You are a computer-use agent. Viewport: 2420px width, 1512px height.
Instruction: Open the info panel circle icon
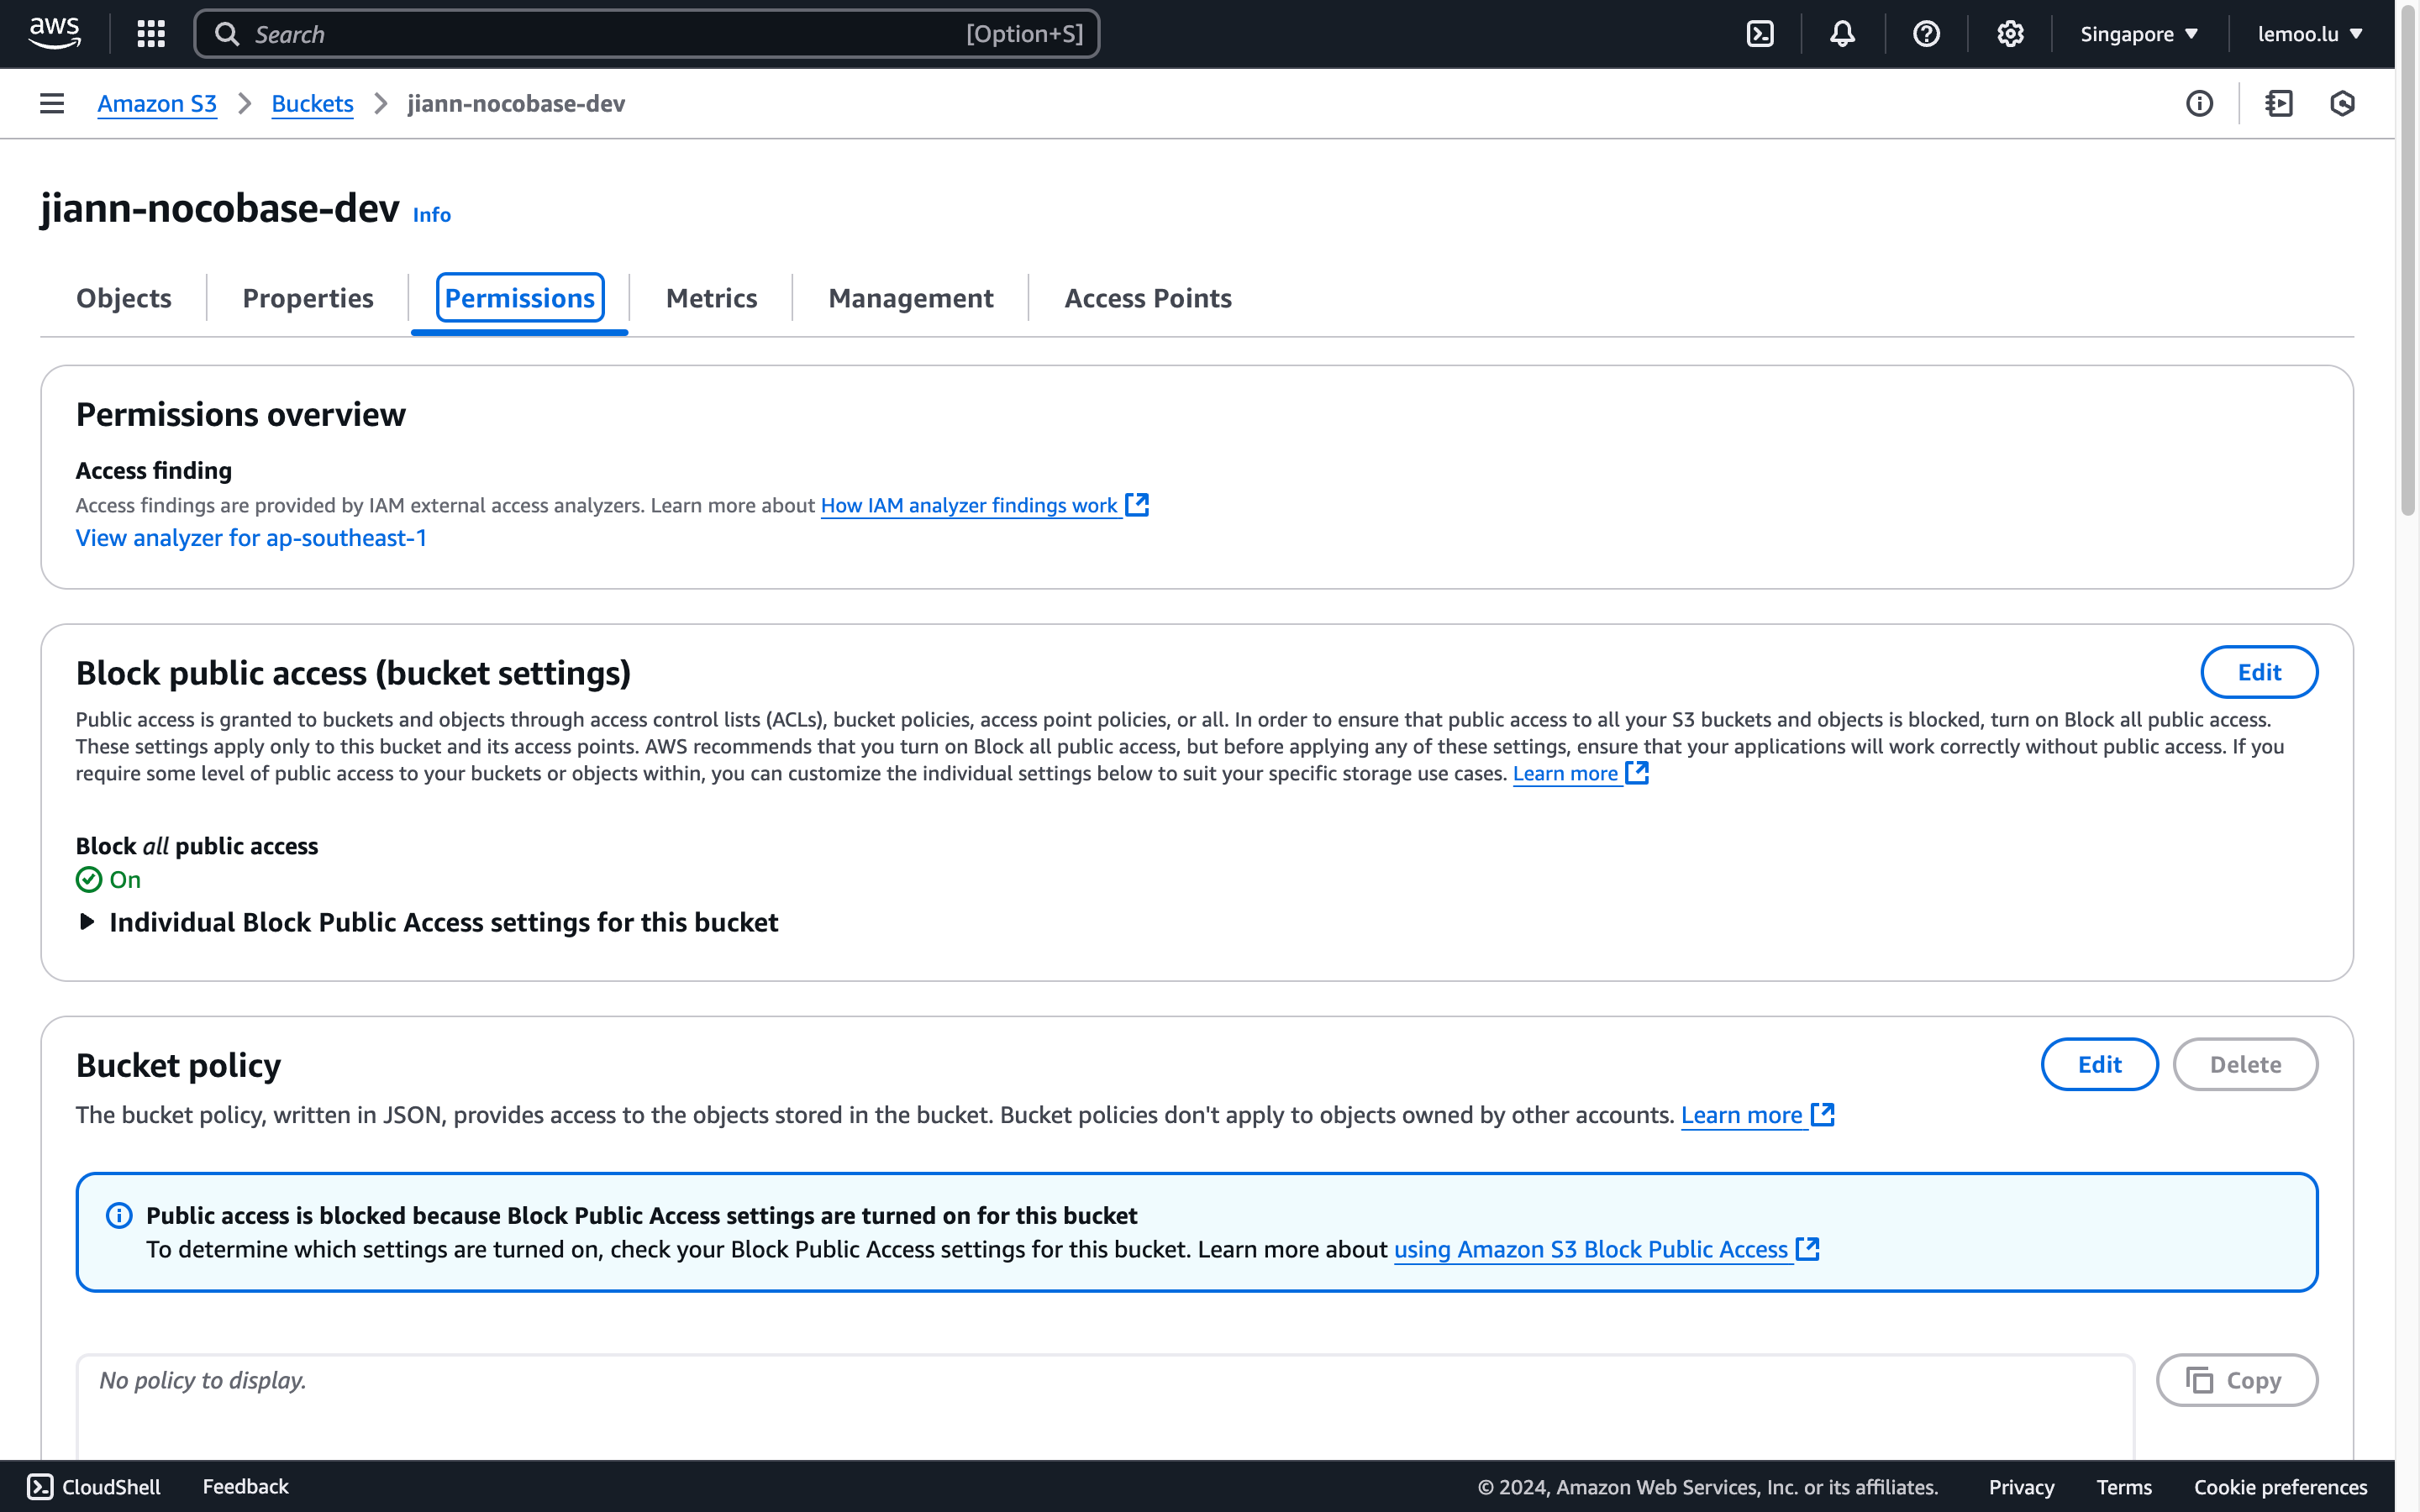tap(2199, 103)
